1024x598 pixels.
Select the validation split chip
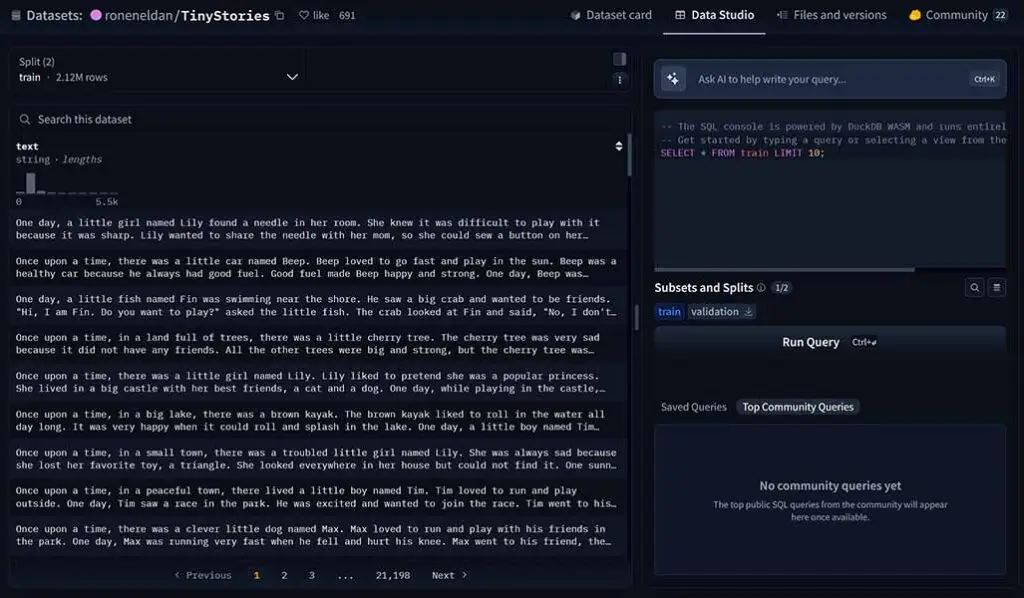[722, 312]
